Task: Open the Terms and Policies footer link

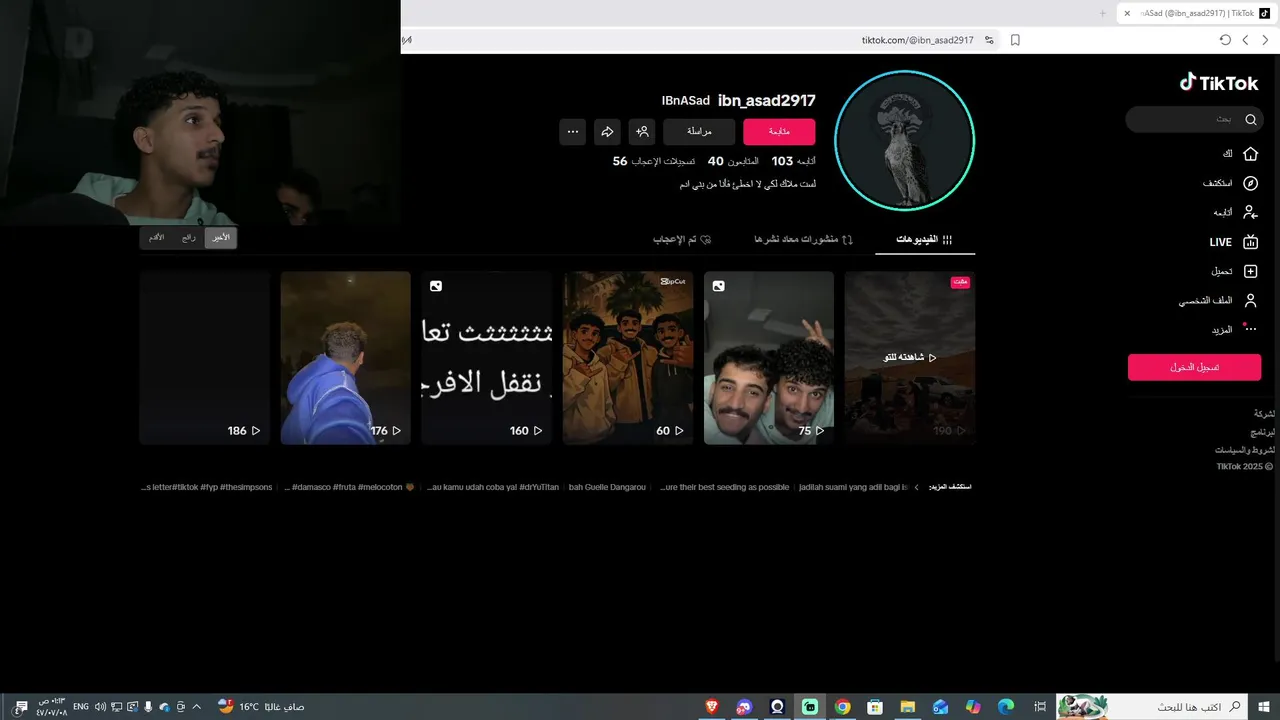Action: click(1245, 450)
